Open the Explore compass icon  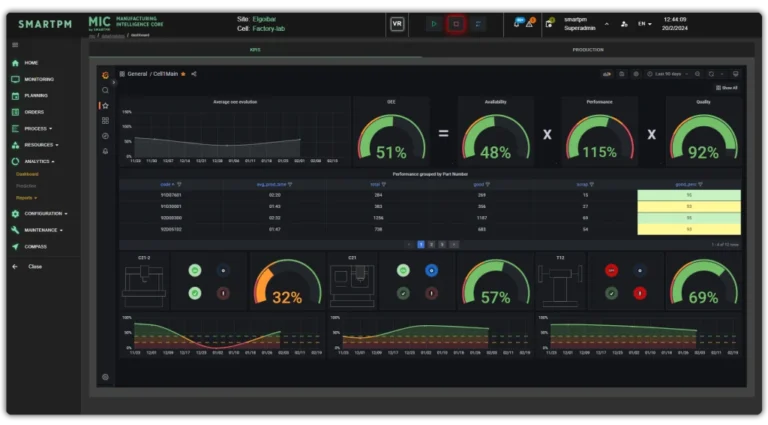coord(105,136)
